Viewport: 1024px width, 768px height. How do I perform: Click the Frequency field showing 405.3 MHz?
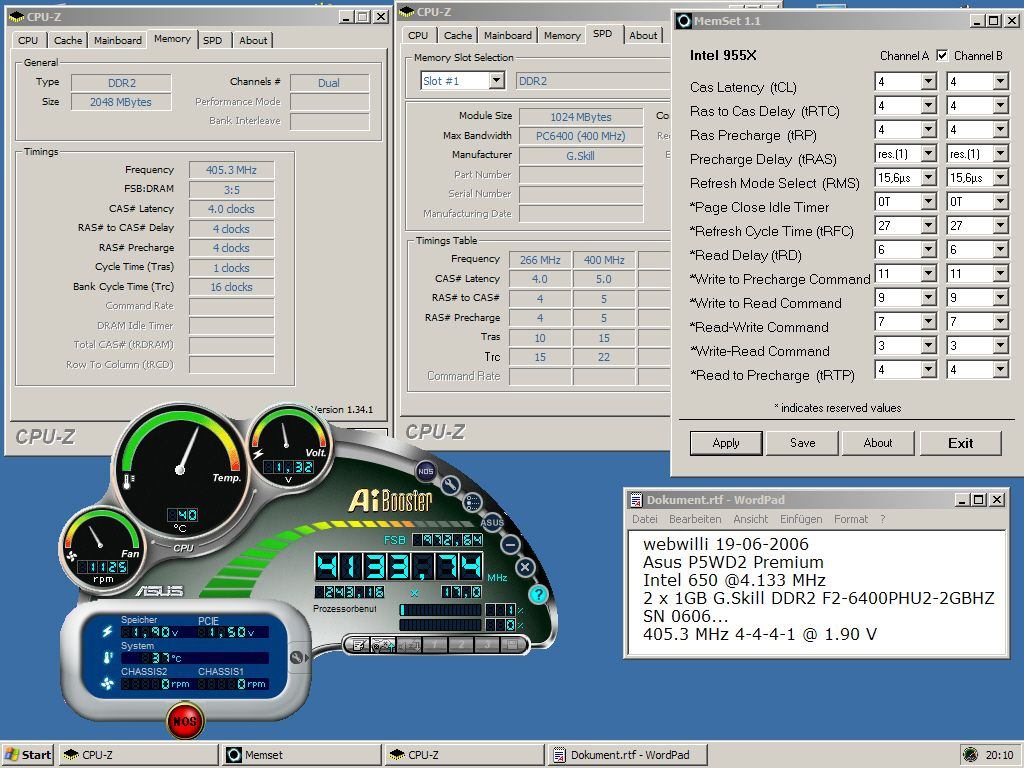pyautogui.click(x=231, y=170)
